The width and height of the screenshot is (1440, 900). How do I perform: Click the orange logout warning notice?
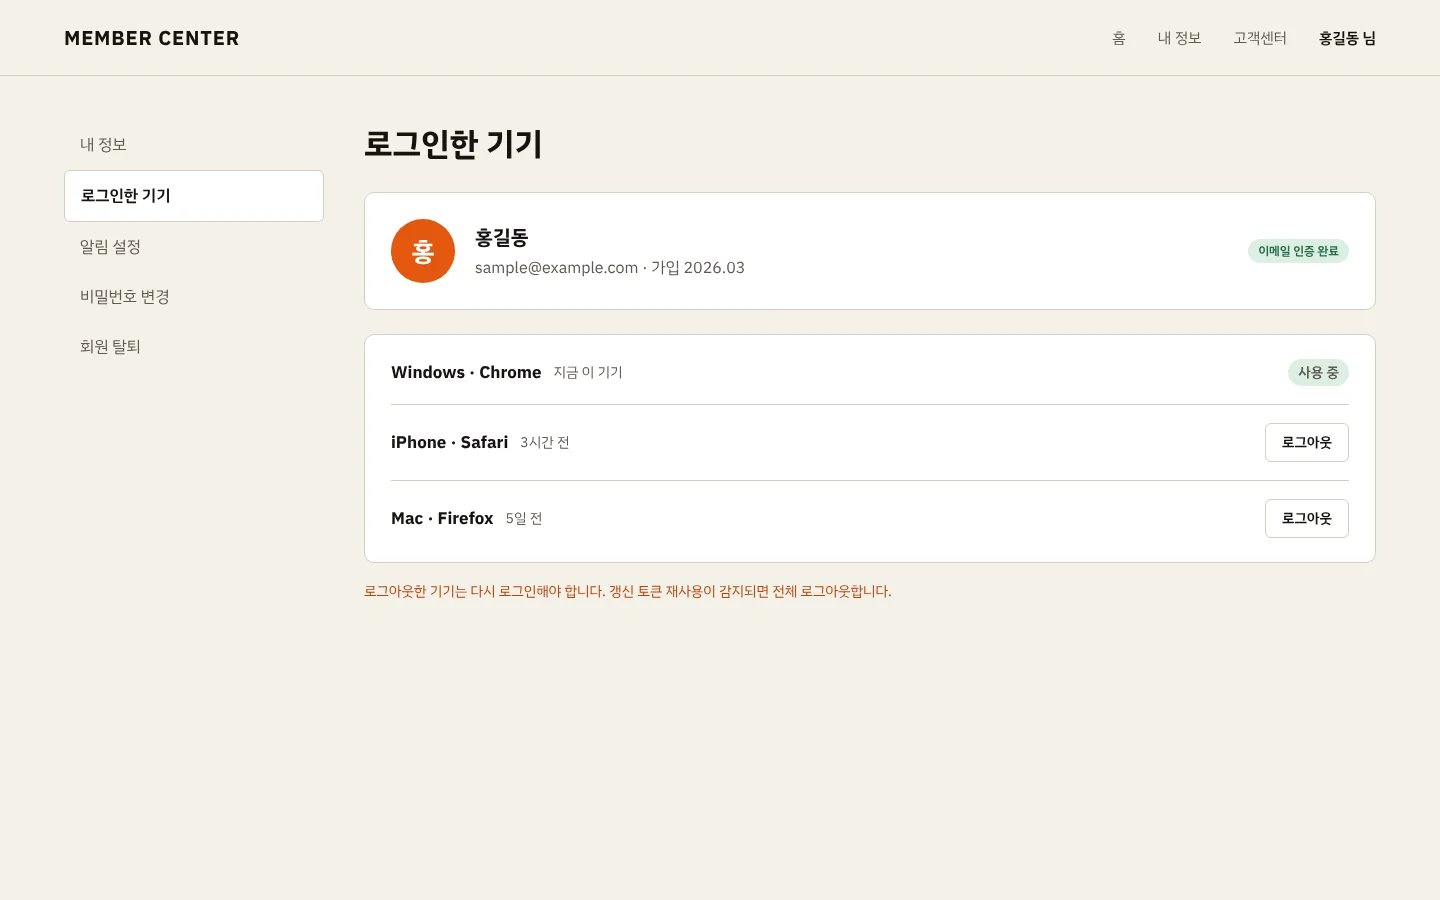628,591
